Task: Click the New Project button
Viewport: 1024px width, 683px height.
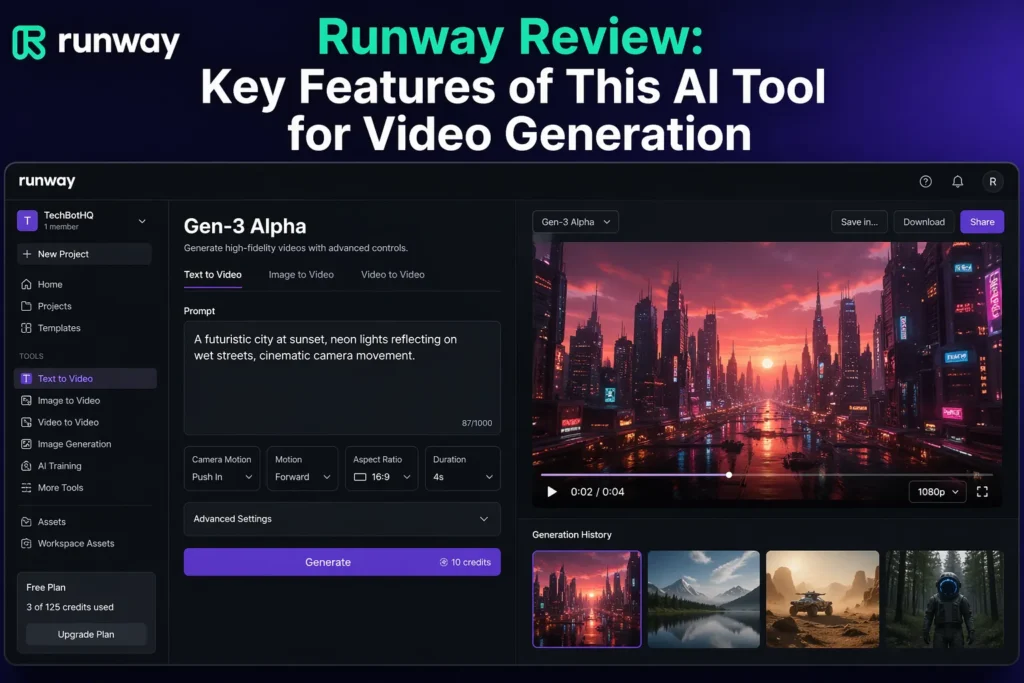Action: click(x=85, y=254)
